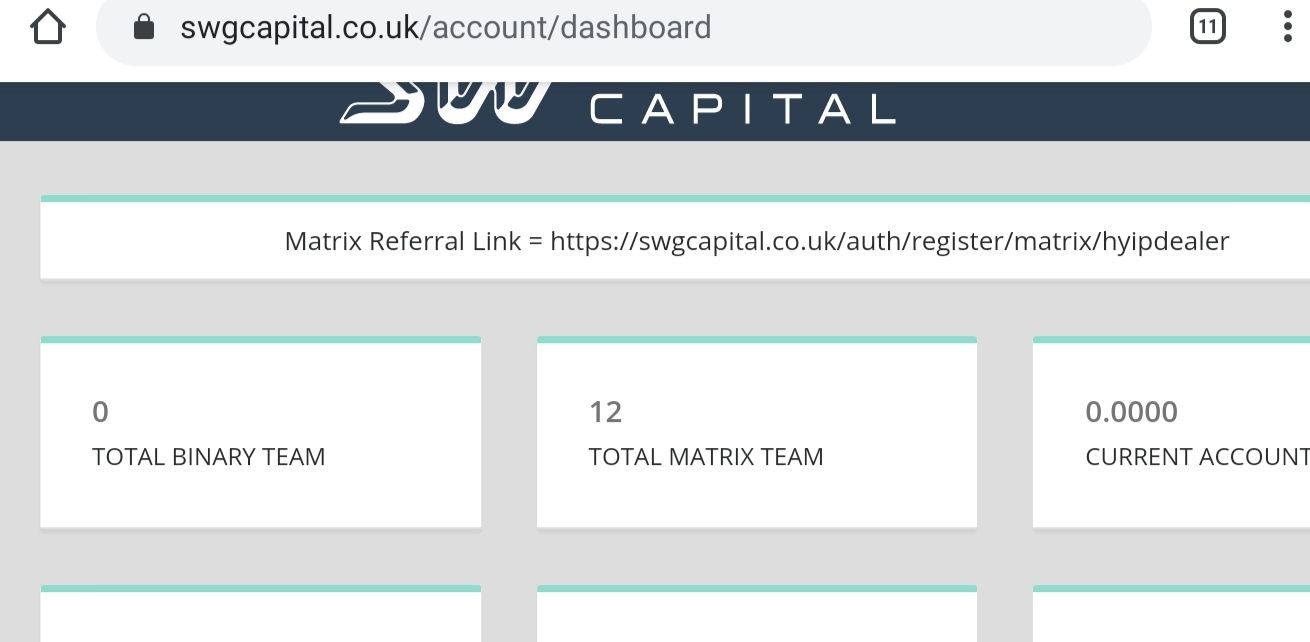Screen dimensions: 1310x642
Task: Focus the swgcapital.co.uk address bar URL
Action: coord(445,27)
